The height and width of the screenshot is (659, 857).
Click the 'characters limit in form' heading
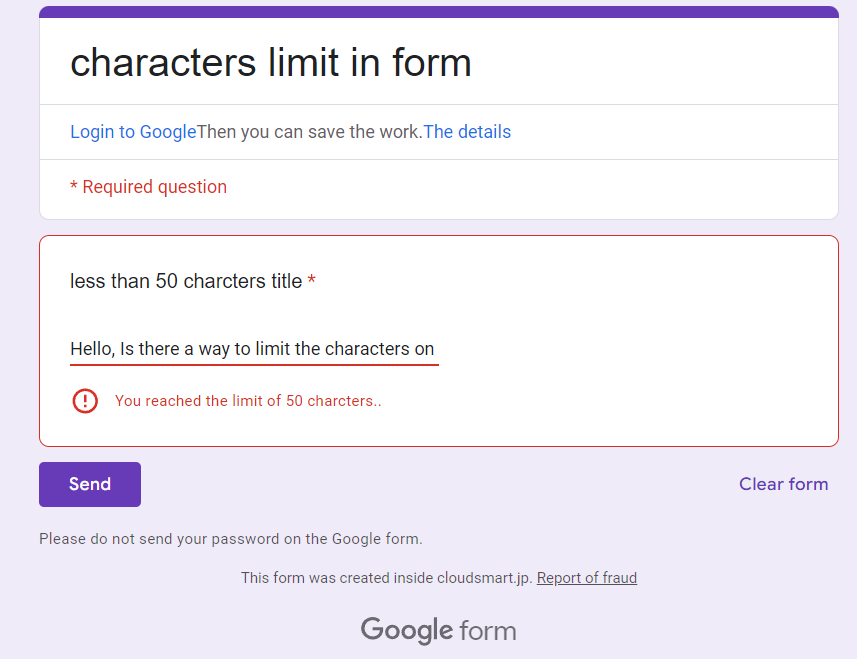tap(270, 63)
